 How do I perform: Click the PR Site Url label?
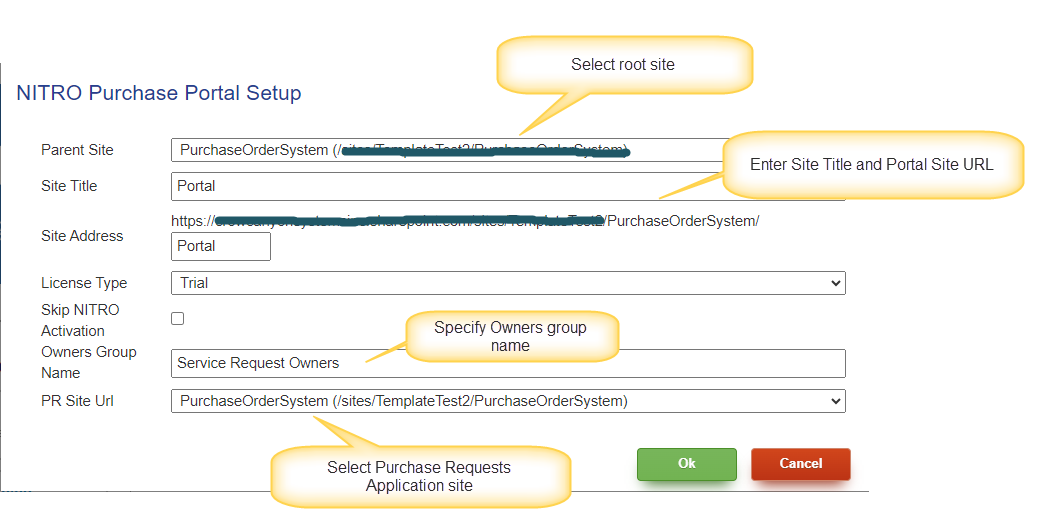[x=78, y=401]
